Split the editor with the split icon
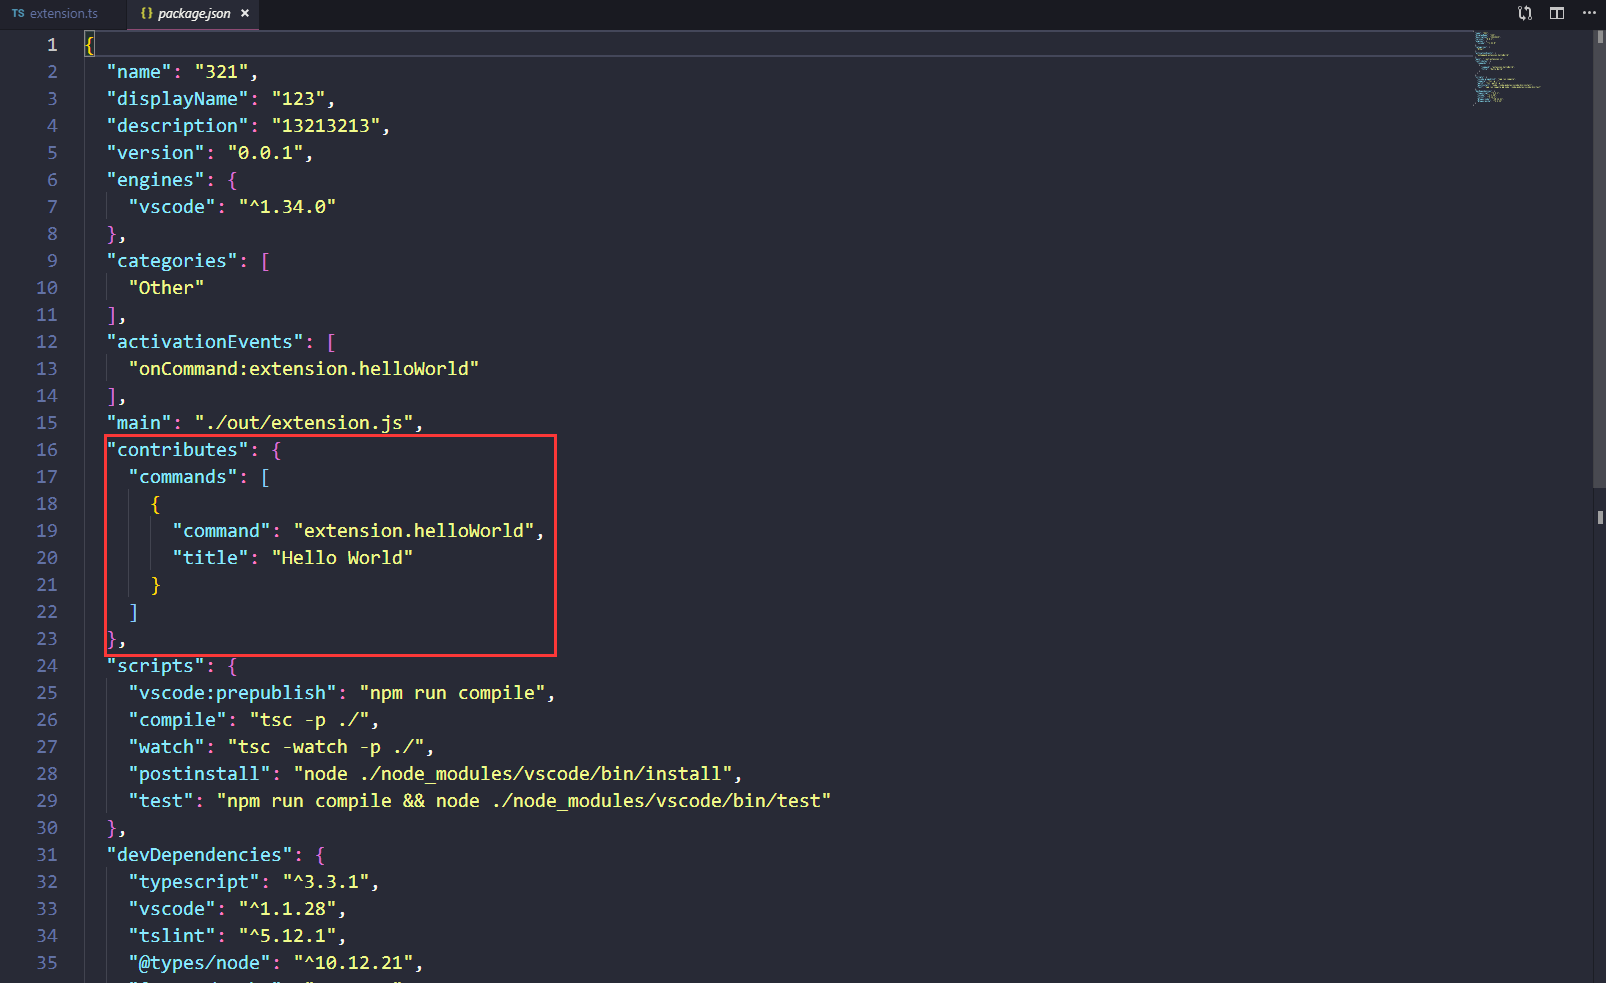 [x=1557, y=13]
